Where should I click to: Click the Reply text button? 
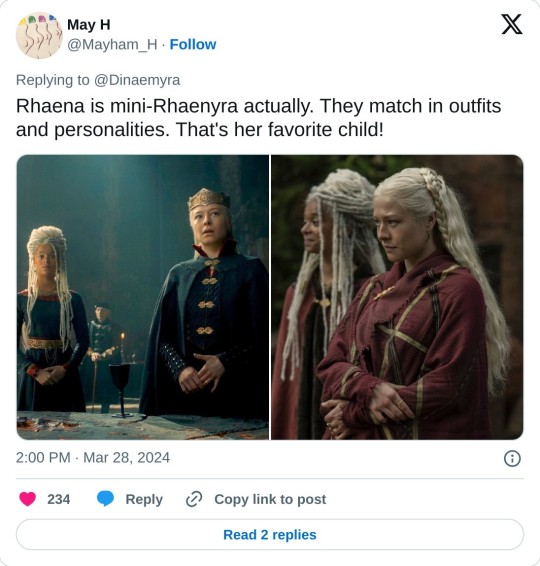pos(144,499)
